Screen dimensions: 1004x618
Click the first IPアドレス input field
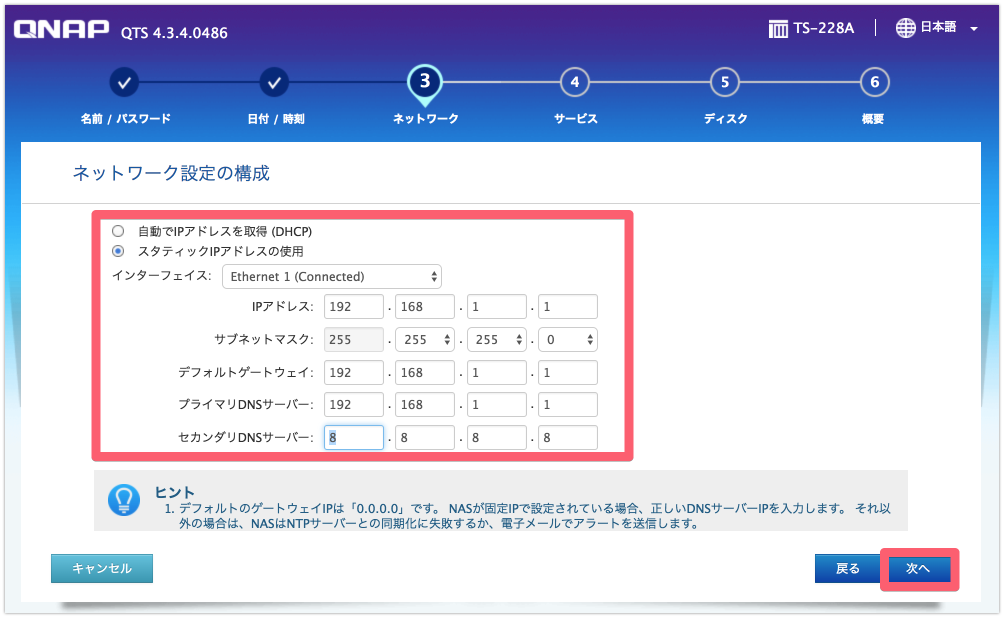tap(353, 307)
